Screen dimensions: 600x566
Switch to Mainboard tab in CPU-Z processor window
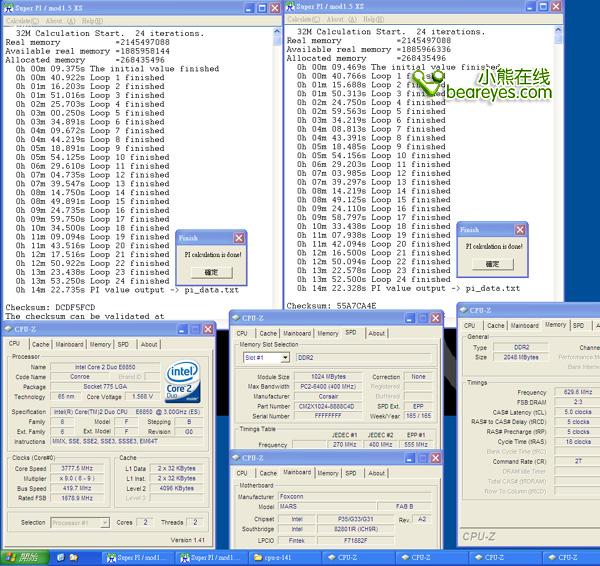tap(69, 344)
